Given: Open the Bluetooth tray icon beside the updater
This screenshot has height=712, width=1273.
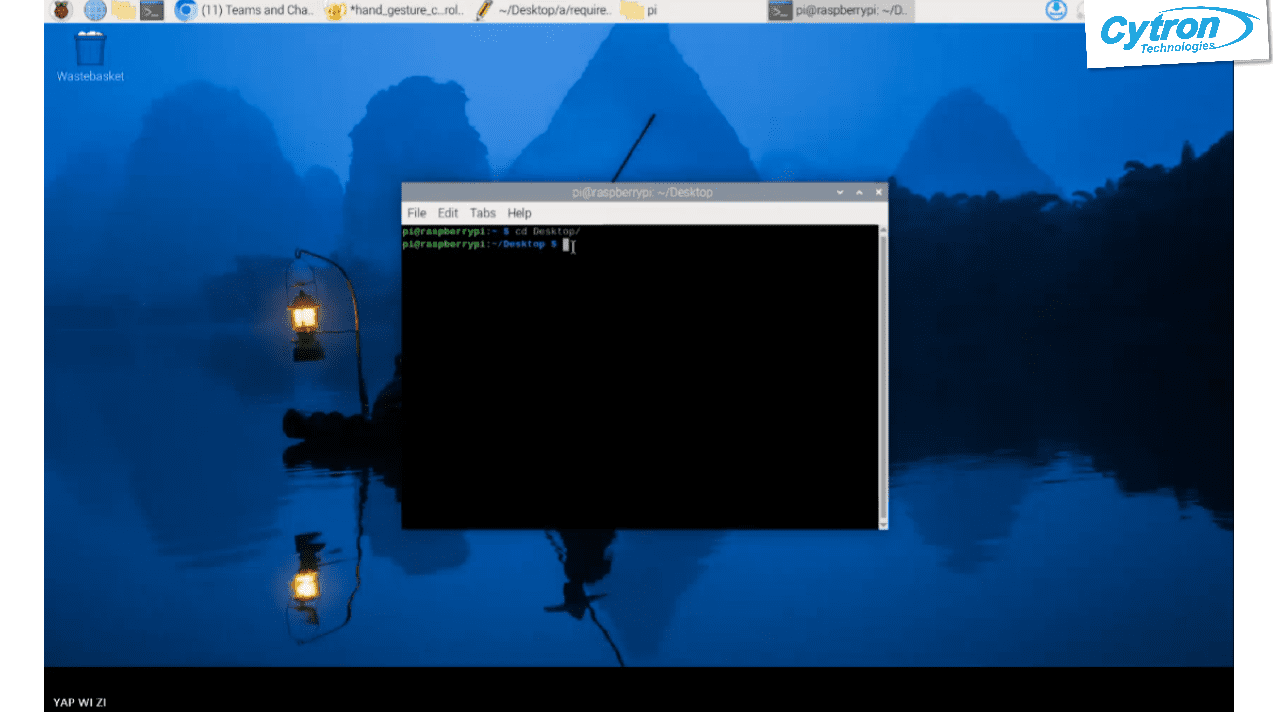Looking at the screenshot, I should click(1082, 10).
